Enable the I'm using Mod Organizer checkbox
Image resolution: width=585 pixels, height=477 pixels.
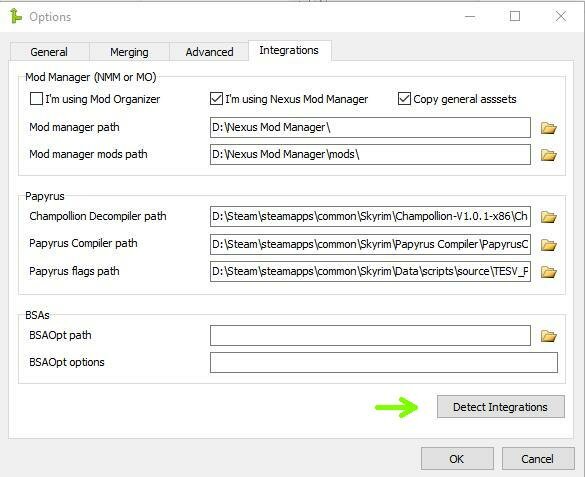pyautogui.click(x=36, y=99)
